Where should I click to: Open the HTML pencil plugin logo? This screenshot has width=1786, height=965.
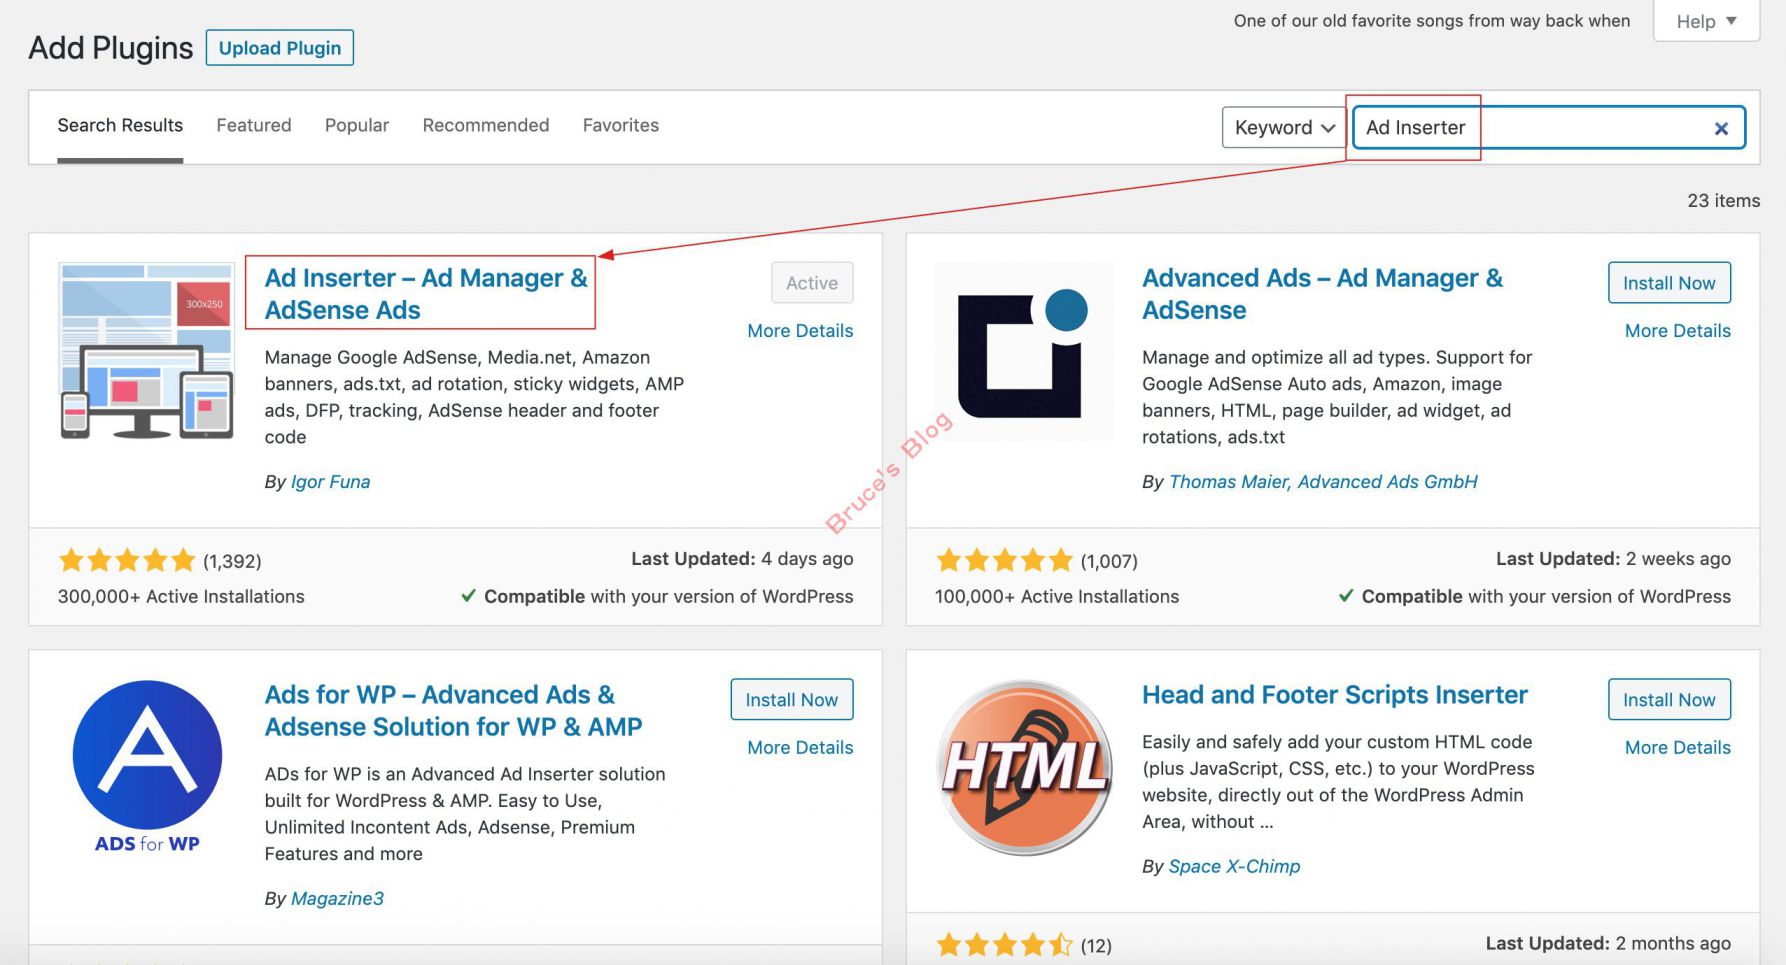(x=1024, y=768)
